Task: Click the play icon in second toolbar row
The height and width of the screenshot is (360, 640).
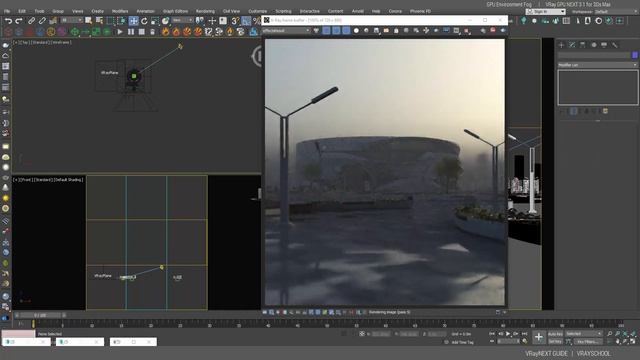Action: coord(120,31)
